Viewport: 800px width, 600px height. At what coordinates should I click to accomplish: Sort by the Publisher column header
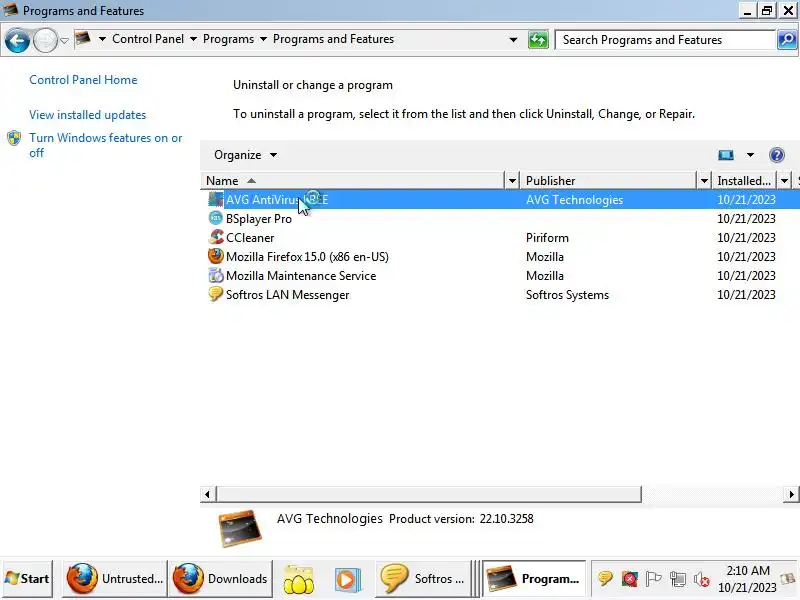coord(609,181)
